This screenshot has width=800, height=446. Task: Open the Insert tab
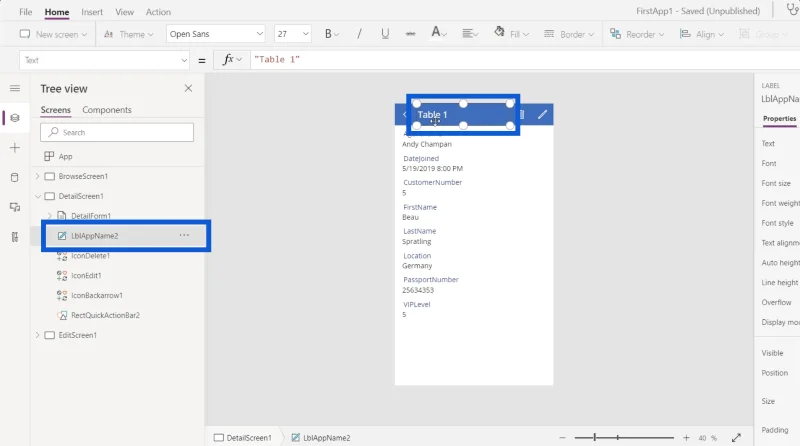click(92, 12)
